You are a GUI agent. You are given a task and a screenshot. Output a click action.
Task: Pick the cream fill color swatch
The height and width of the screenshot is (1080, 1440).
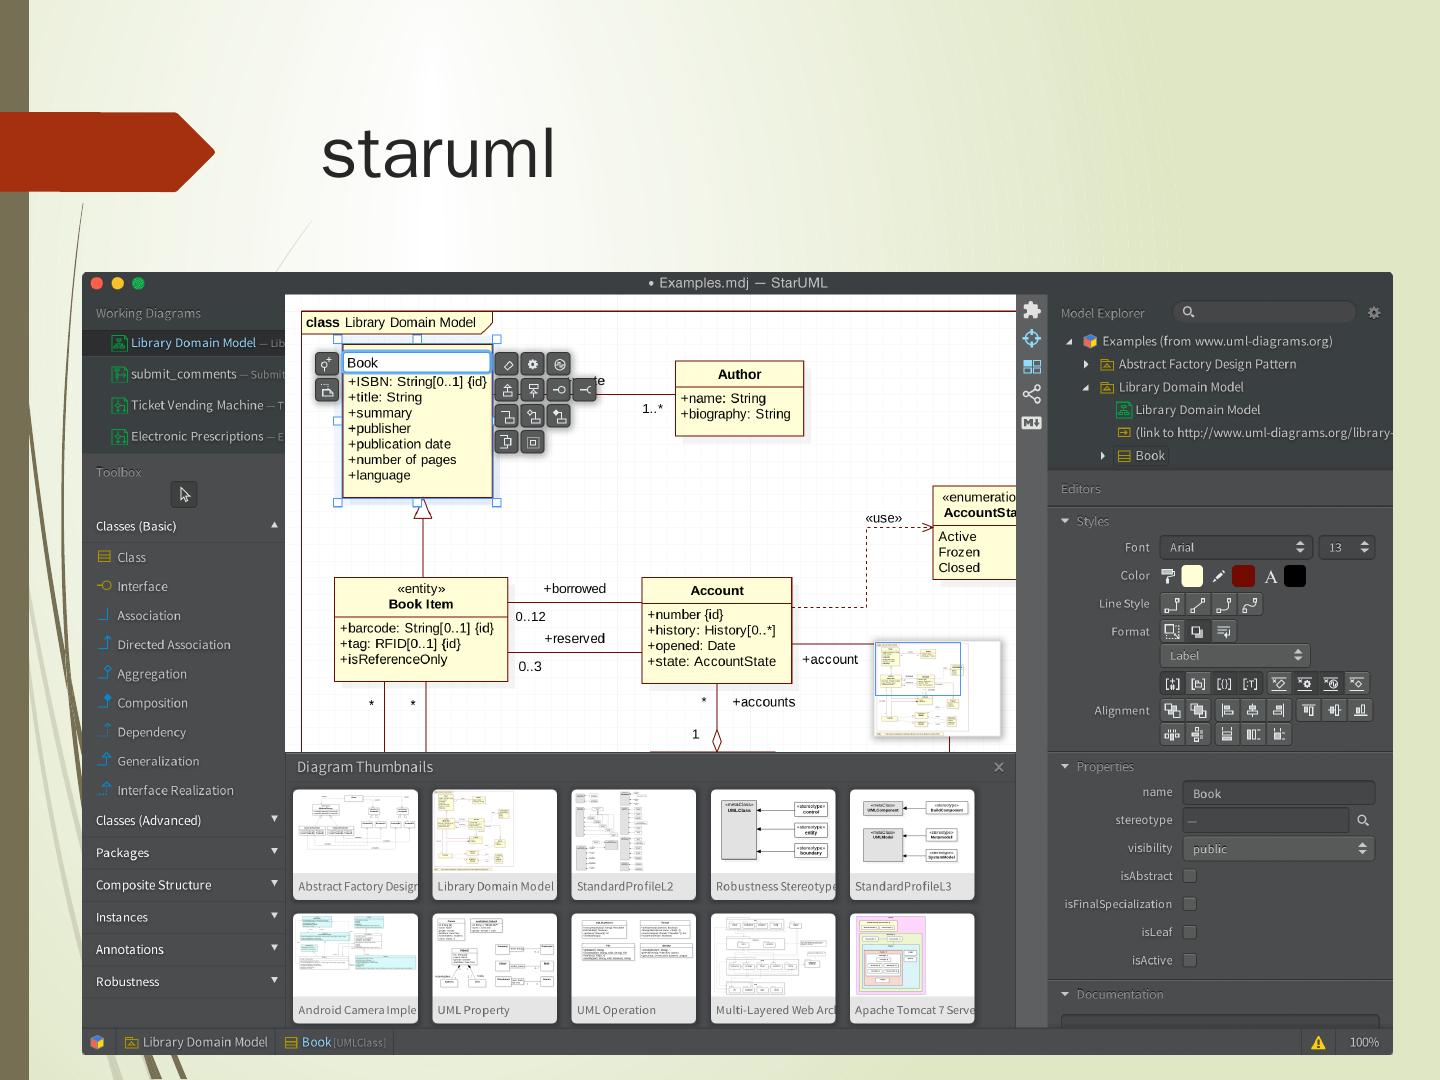pyautogui.click(x=1192, y=576)
